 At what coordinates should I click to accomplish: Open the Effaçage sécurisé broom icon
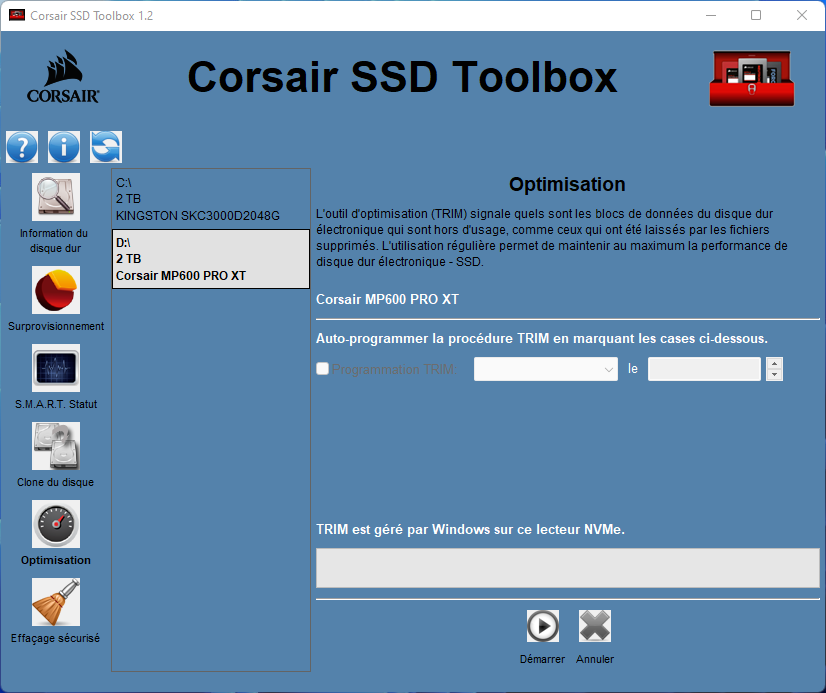click(x=56, y=602)
